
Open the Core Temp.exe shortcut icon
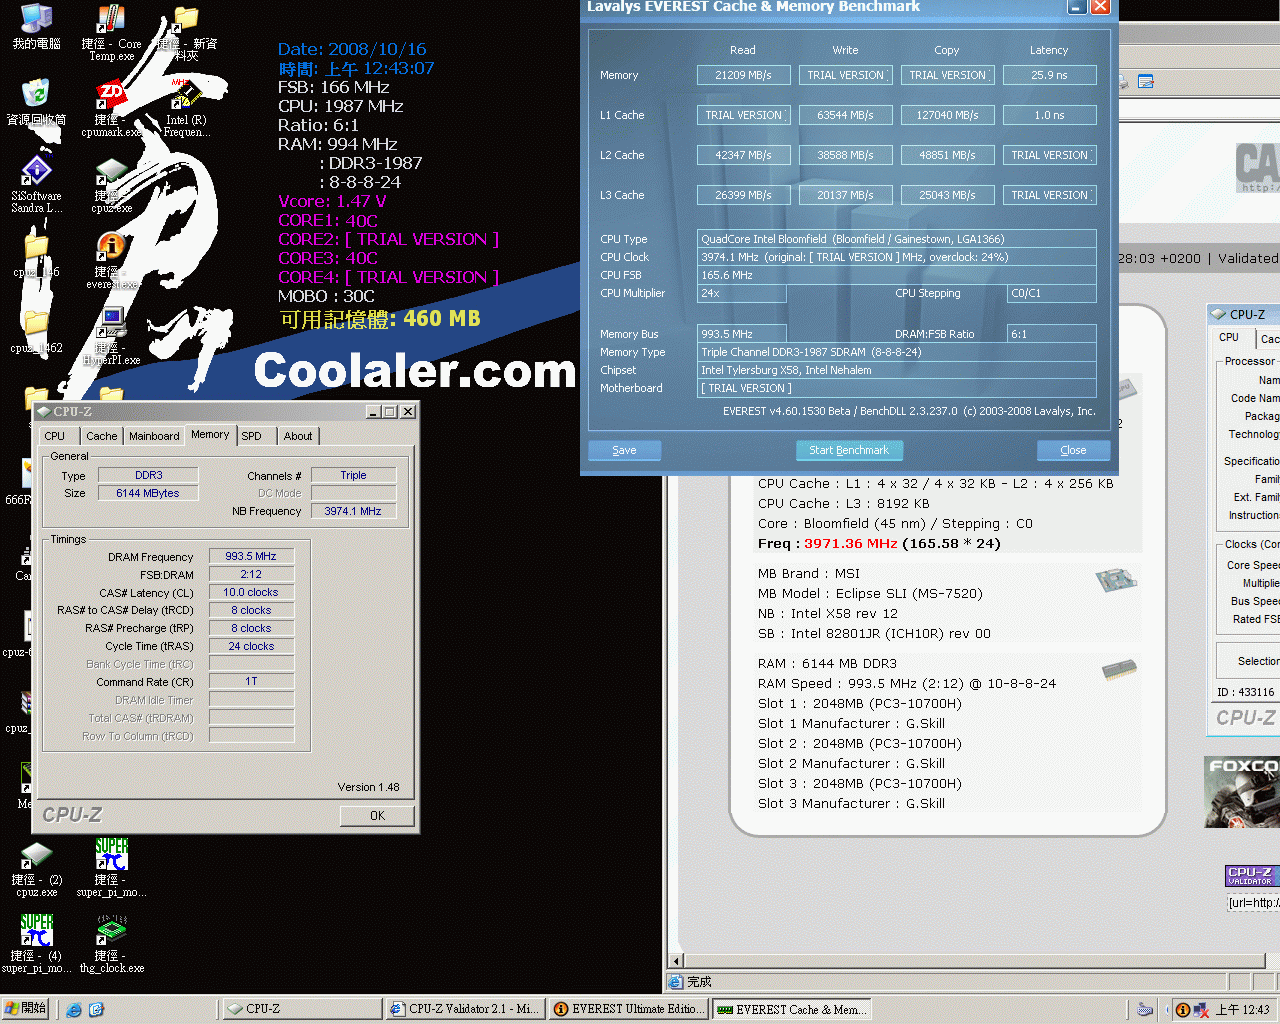(111, 33)
